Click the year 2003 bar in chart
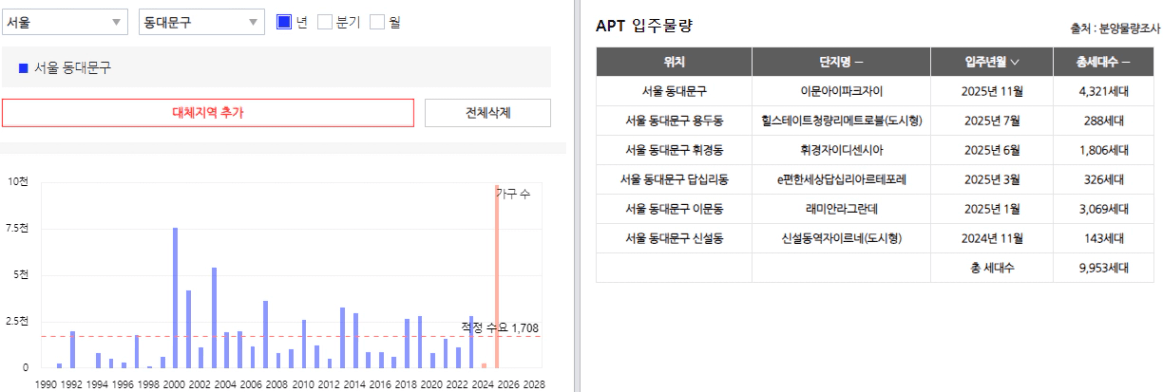 point(214,318)
